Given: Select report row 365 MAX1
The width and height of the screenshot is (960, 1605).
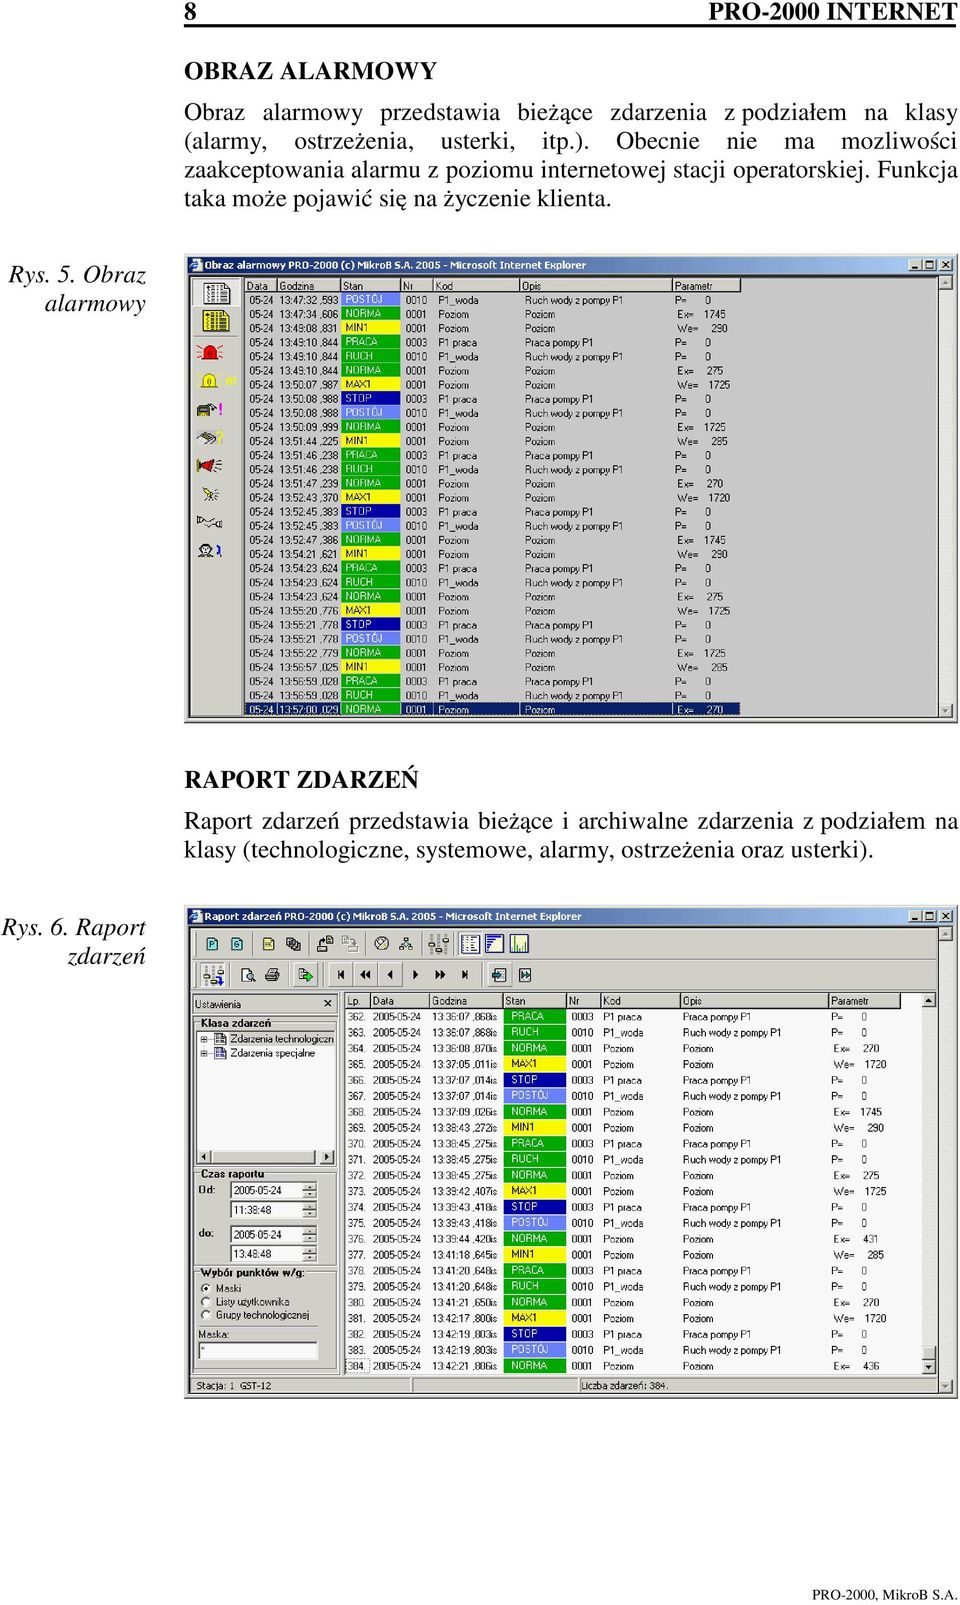Looking at the screenshot, I should pyautogui.click(x=633, y=1064).
